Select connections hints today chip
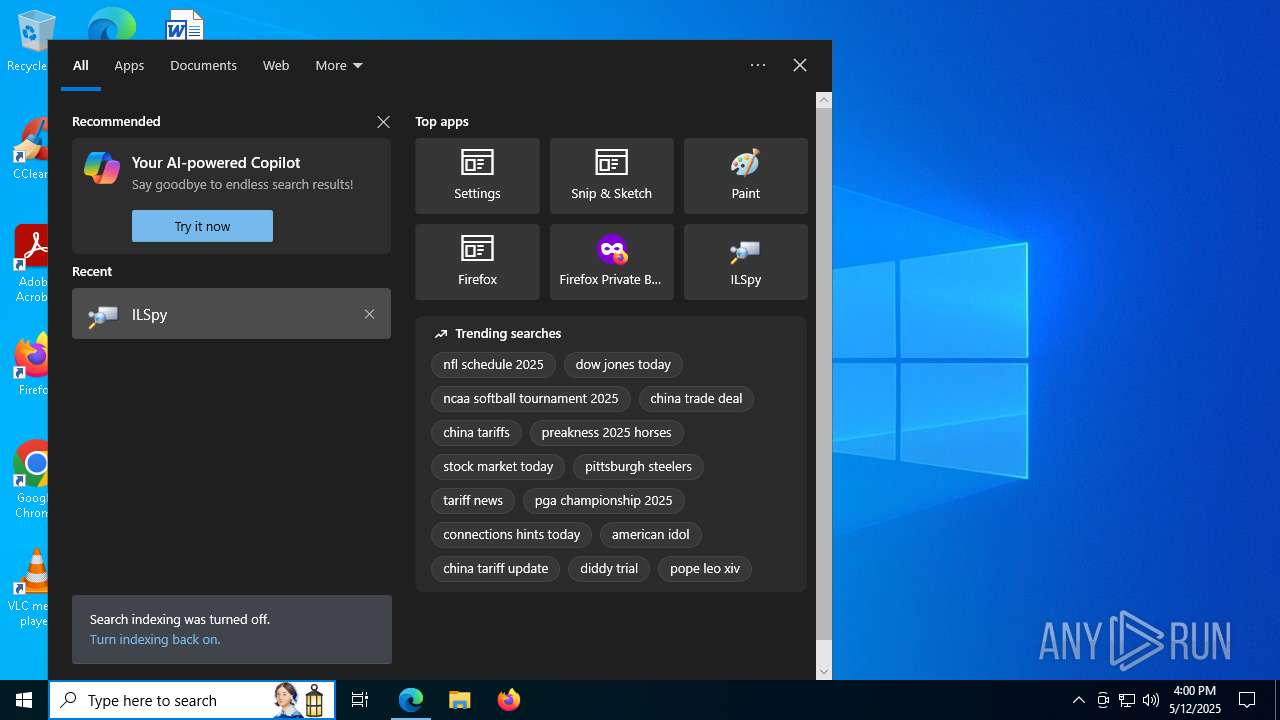The height and width of the screenshot is (720, 1280). click(511, 535)
